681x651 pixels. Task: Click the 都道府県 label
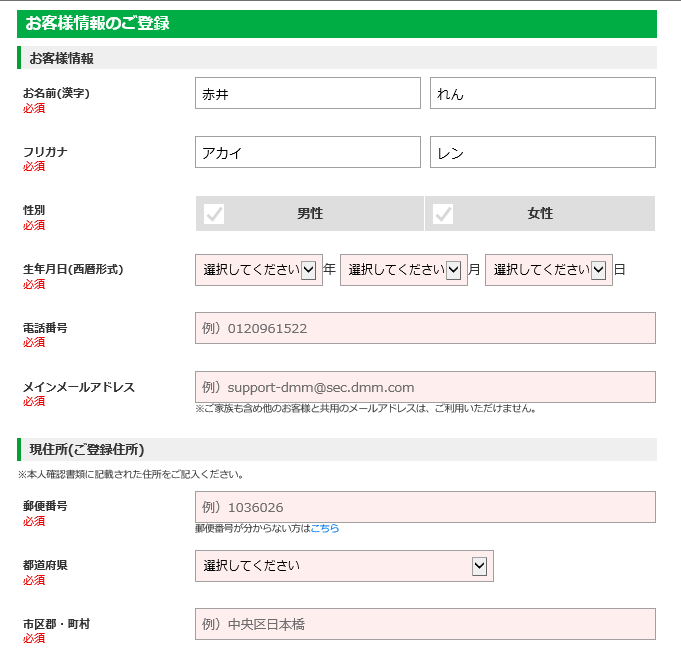pyautogui.click(x=45, y=565)
